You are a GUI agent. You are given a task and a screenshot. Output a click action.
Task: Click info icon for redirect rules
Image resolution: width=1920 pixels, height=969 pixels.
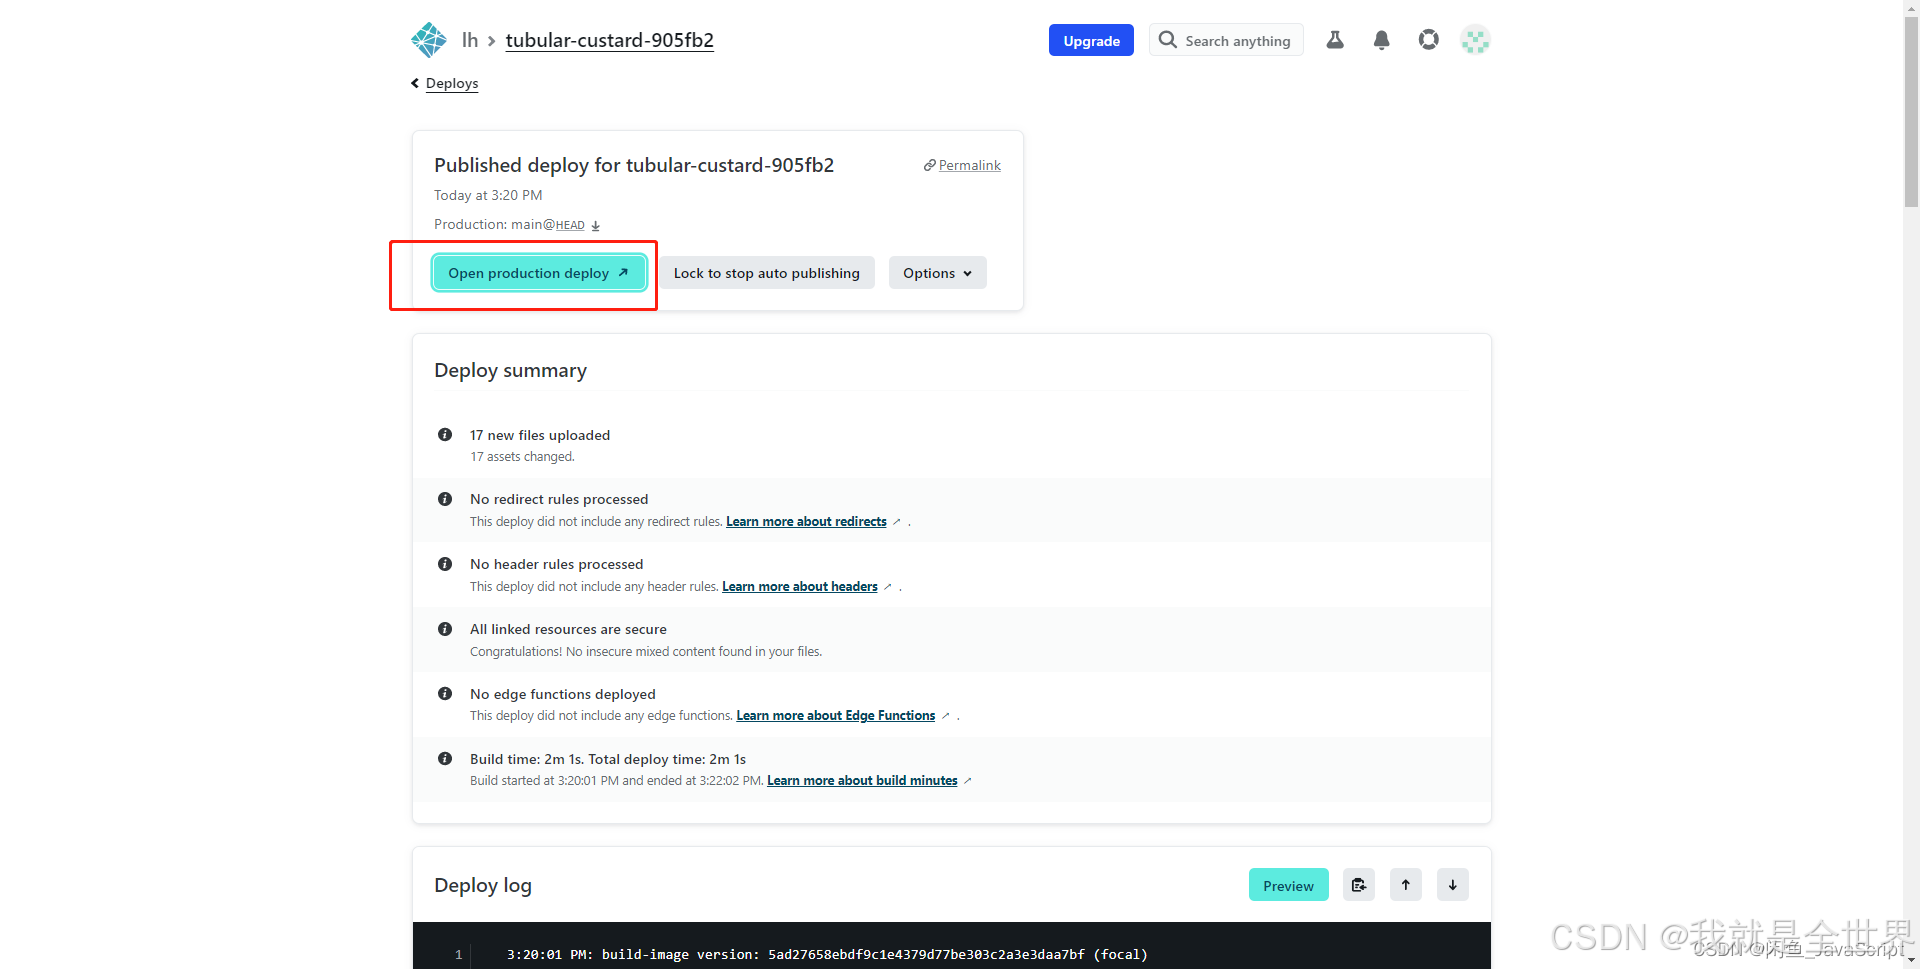(x=445, y=499)
